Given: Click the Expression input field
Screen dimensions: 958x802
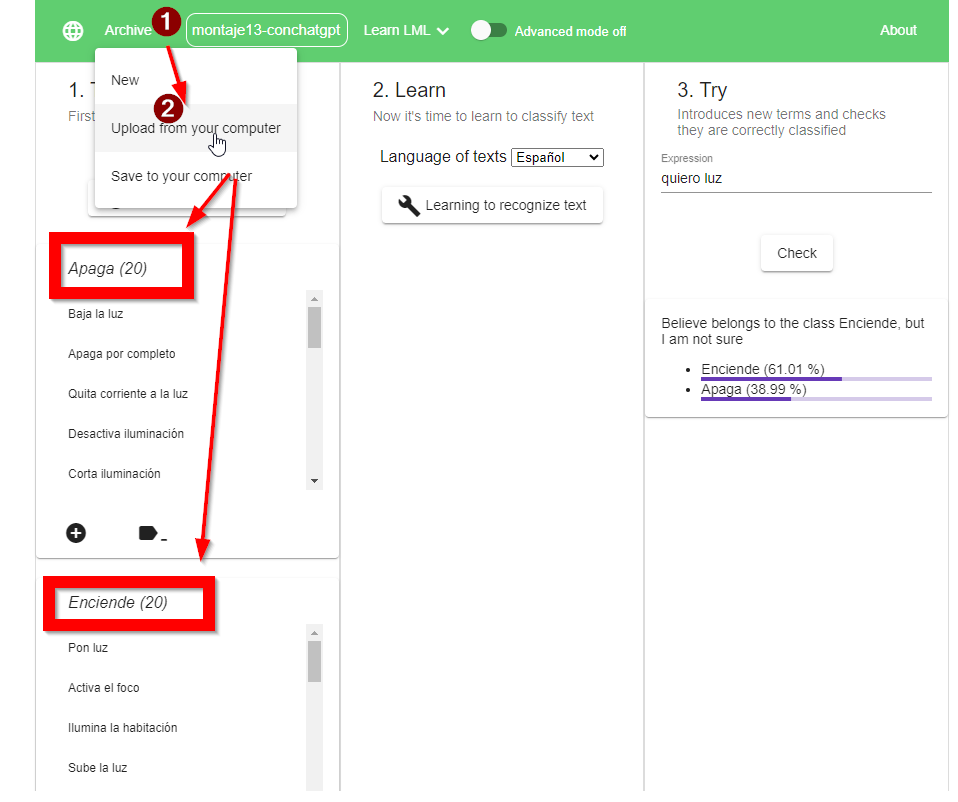Looking at the screenshot, I should (x=795, y=179).
